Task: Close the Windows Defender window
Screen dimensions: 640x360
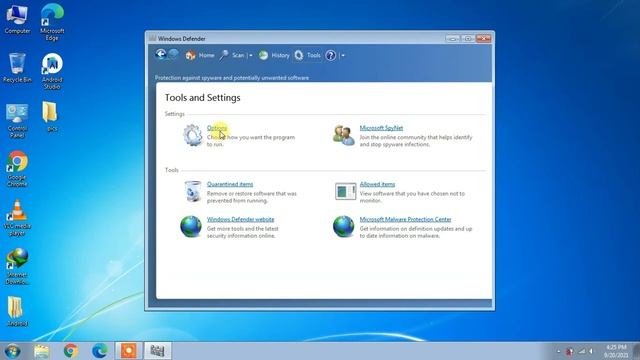Action: (483, 38)
